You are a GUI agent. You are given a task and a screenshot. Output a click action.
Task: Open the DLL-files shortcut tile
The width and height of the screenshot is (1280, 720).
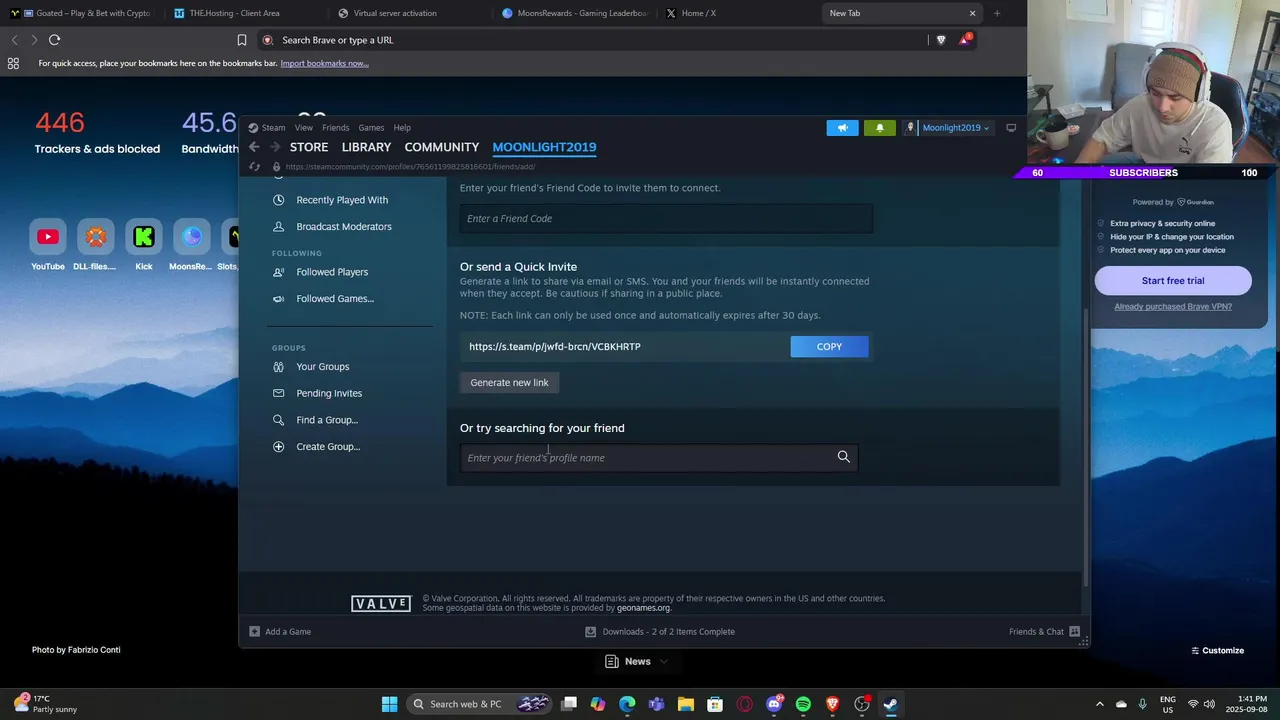[x=95, y=237]
